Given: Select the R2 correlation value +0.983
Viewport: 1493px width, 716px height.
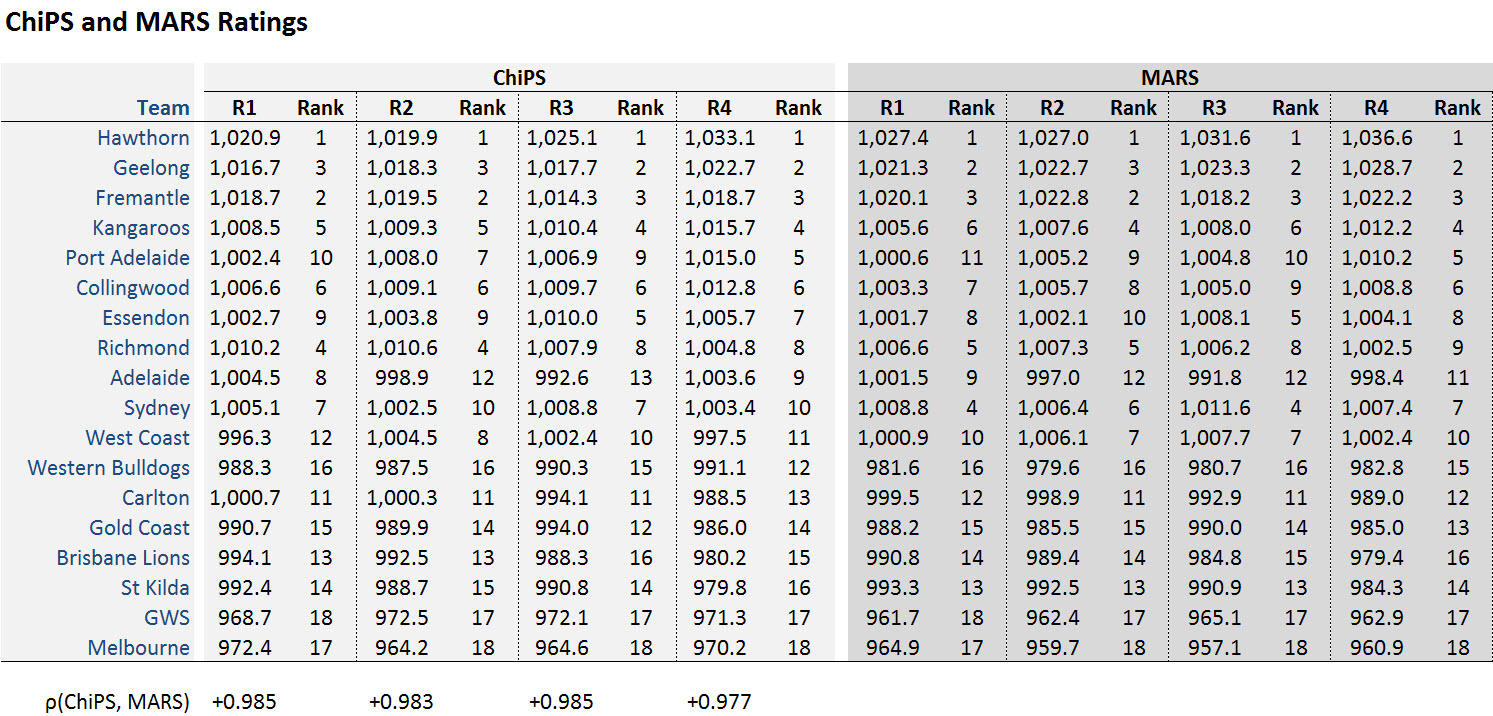Looking at the screenshot, I should (x=401, y=702).
